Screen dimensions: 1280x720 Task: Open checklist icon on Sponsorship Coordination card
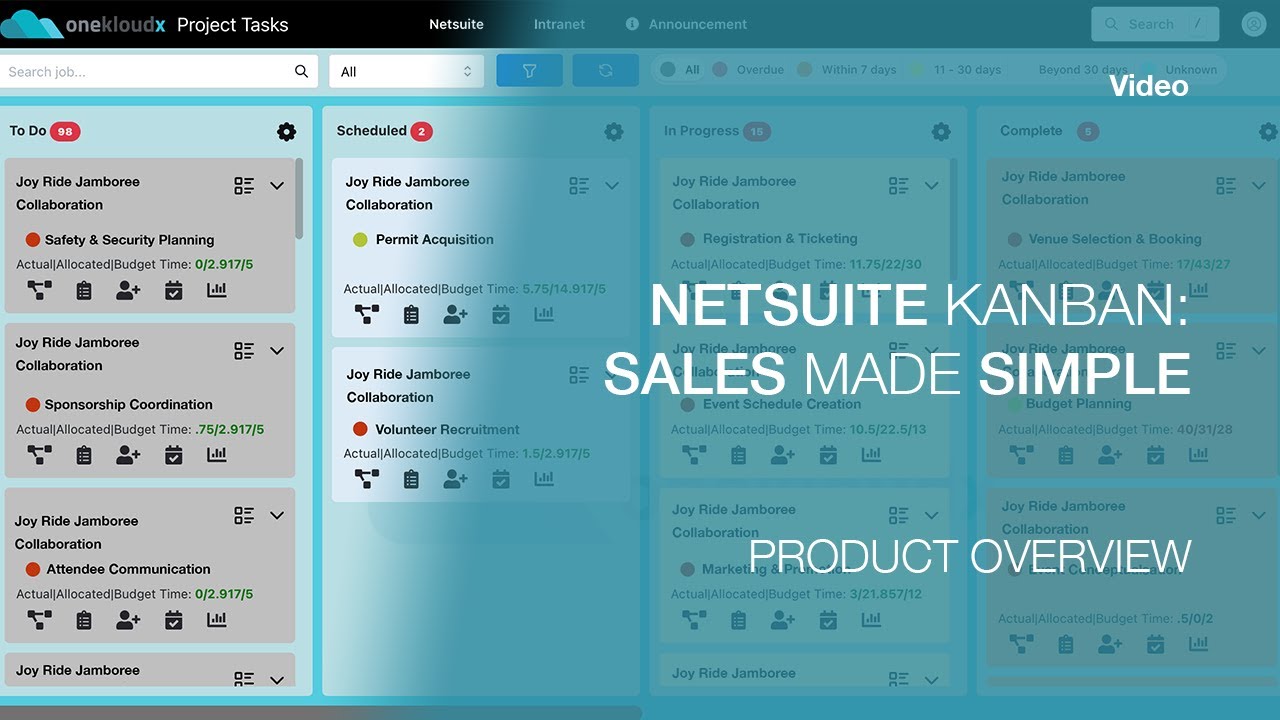click(x=244, y=351)
